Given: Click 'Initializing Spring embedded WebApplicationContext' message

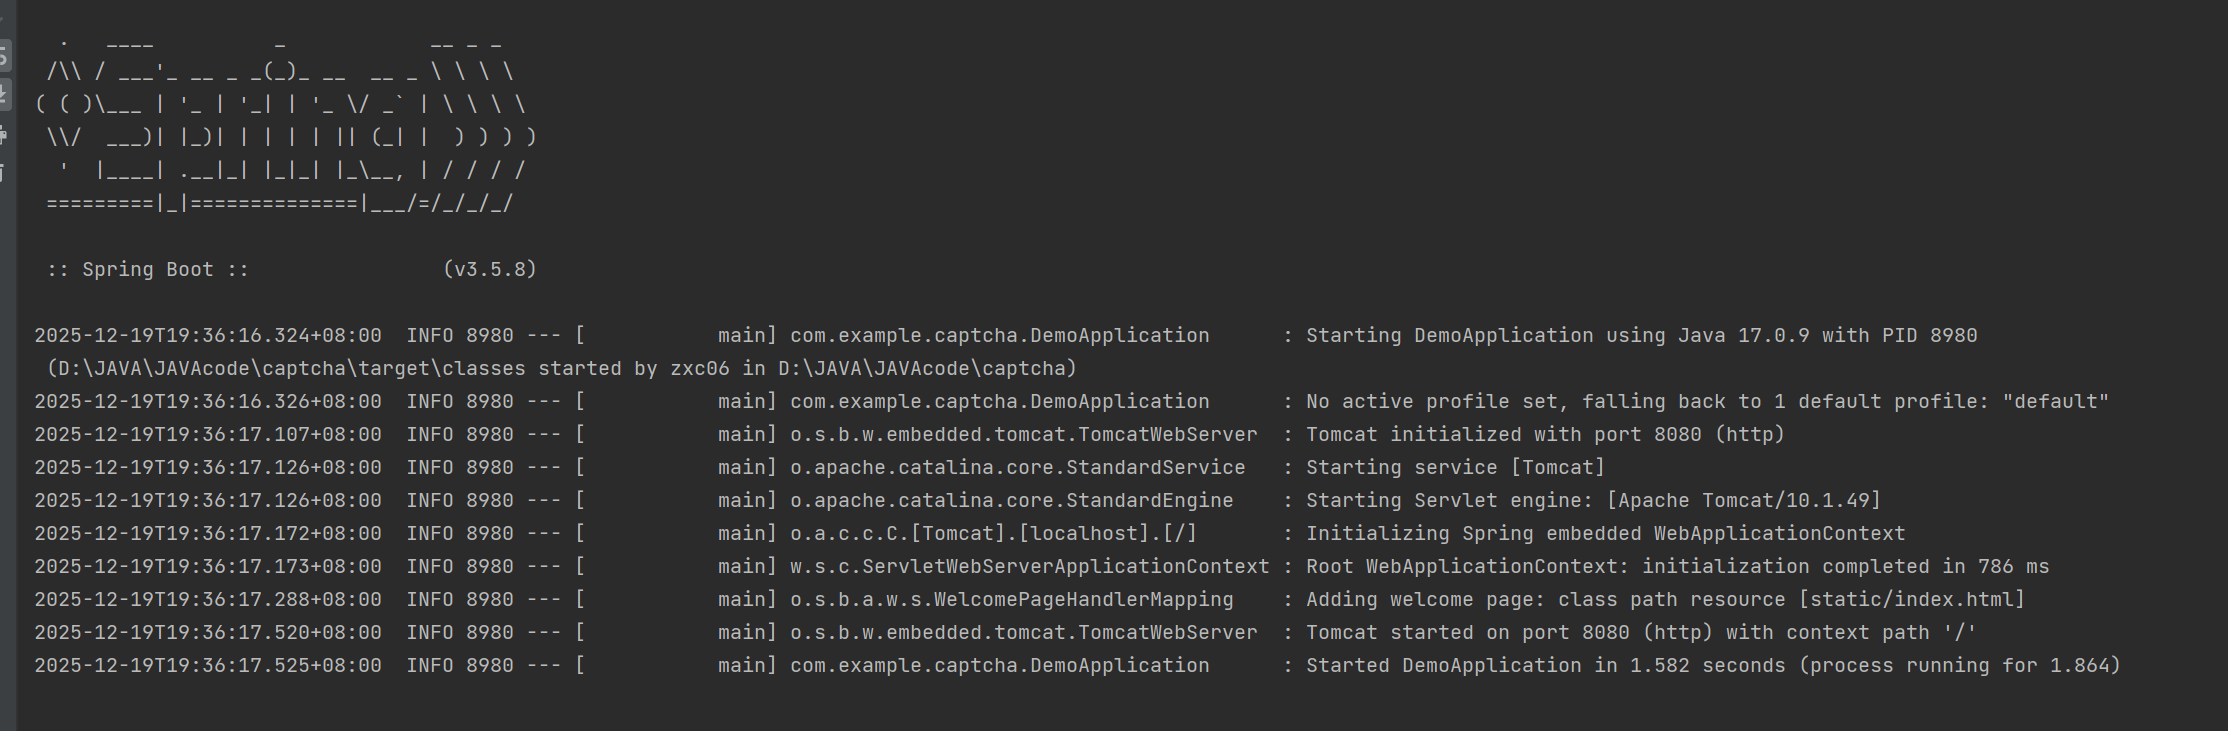Looking at the screenshot, I should (1605, 533).
